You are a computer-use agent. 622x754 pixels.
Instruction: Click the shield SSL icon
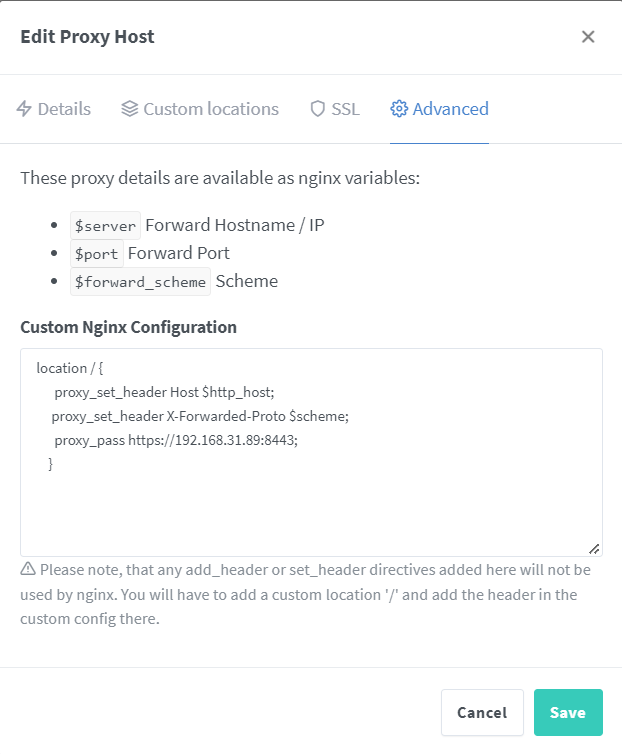(317, 109)
